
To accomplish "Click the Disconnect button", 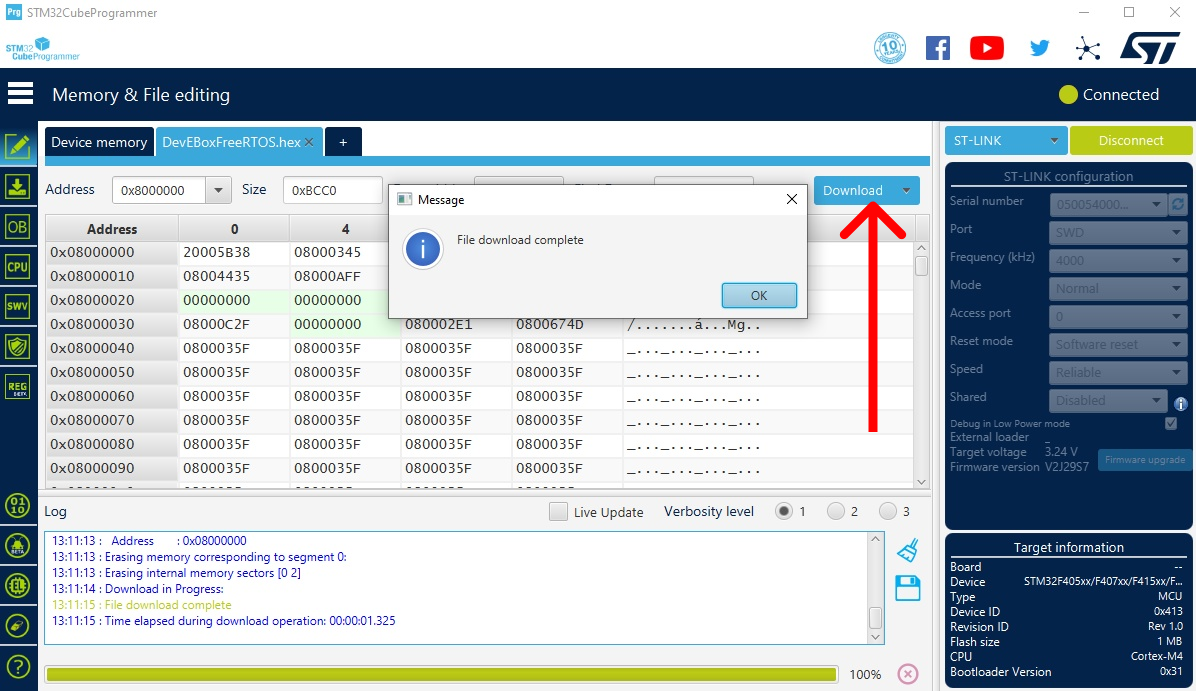I will 1130,140.
